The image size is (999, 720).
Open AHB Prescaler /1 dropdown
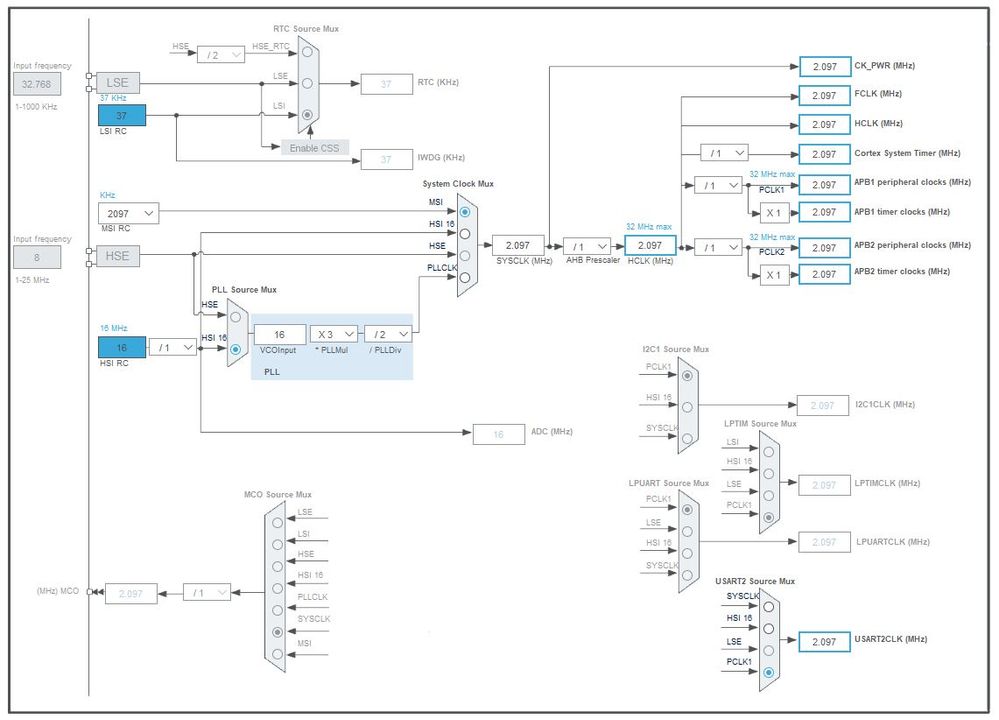pos(587,246)
